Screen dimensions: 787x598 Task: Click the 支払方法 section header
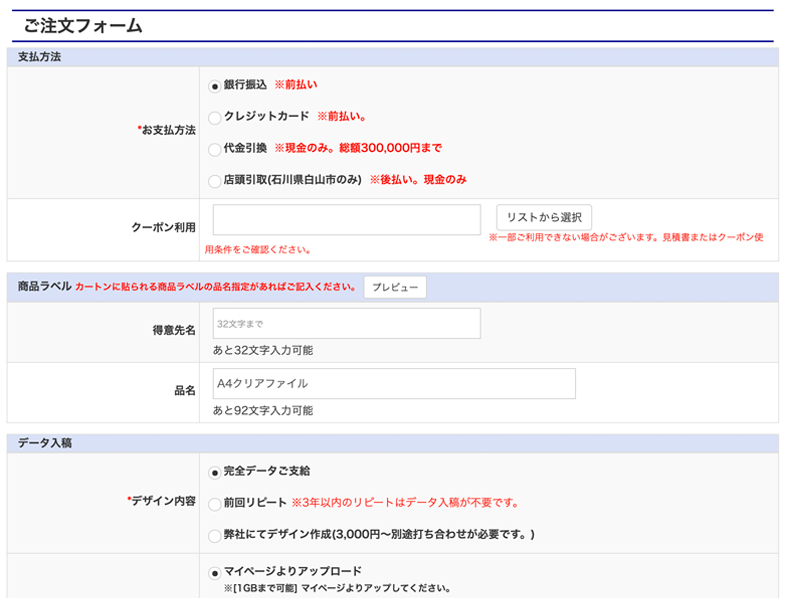click(x=40, y=57)
